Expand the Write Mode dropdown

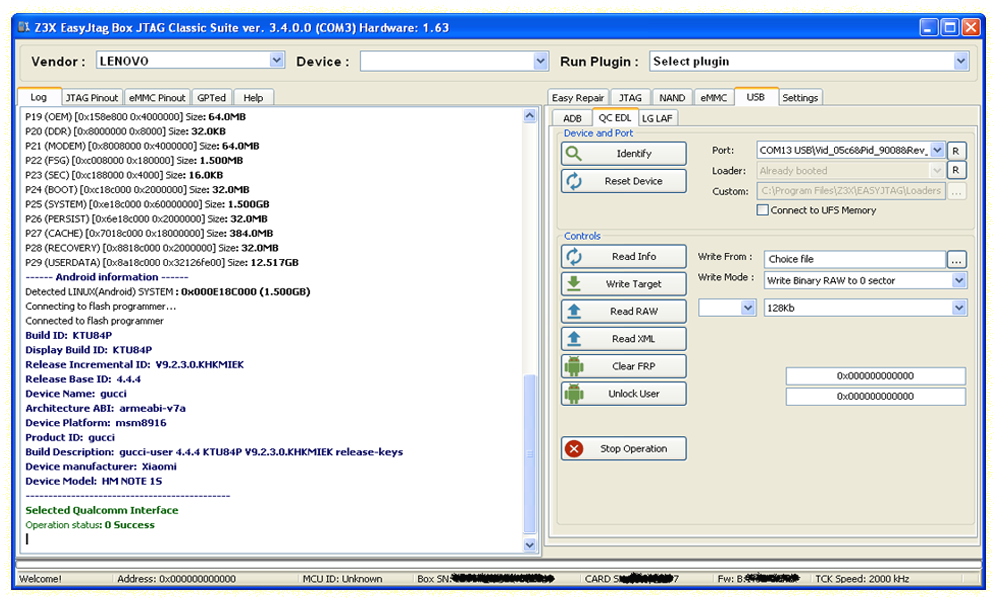pos(959,281)
